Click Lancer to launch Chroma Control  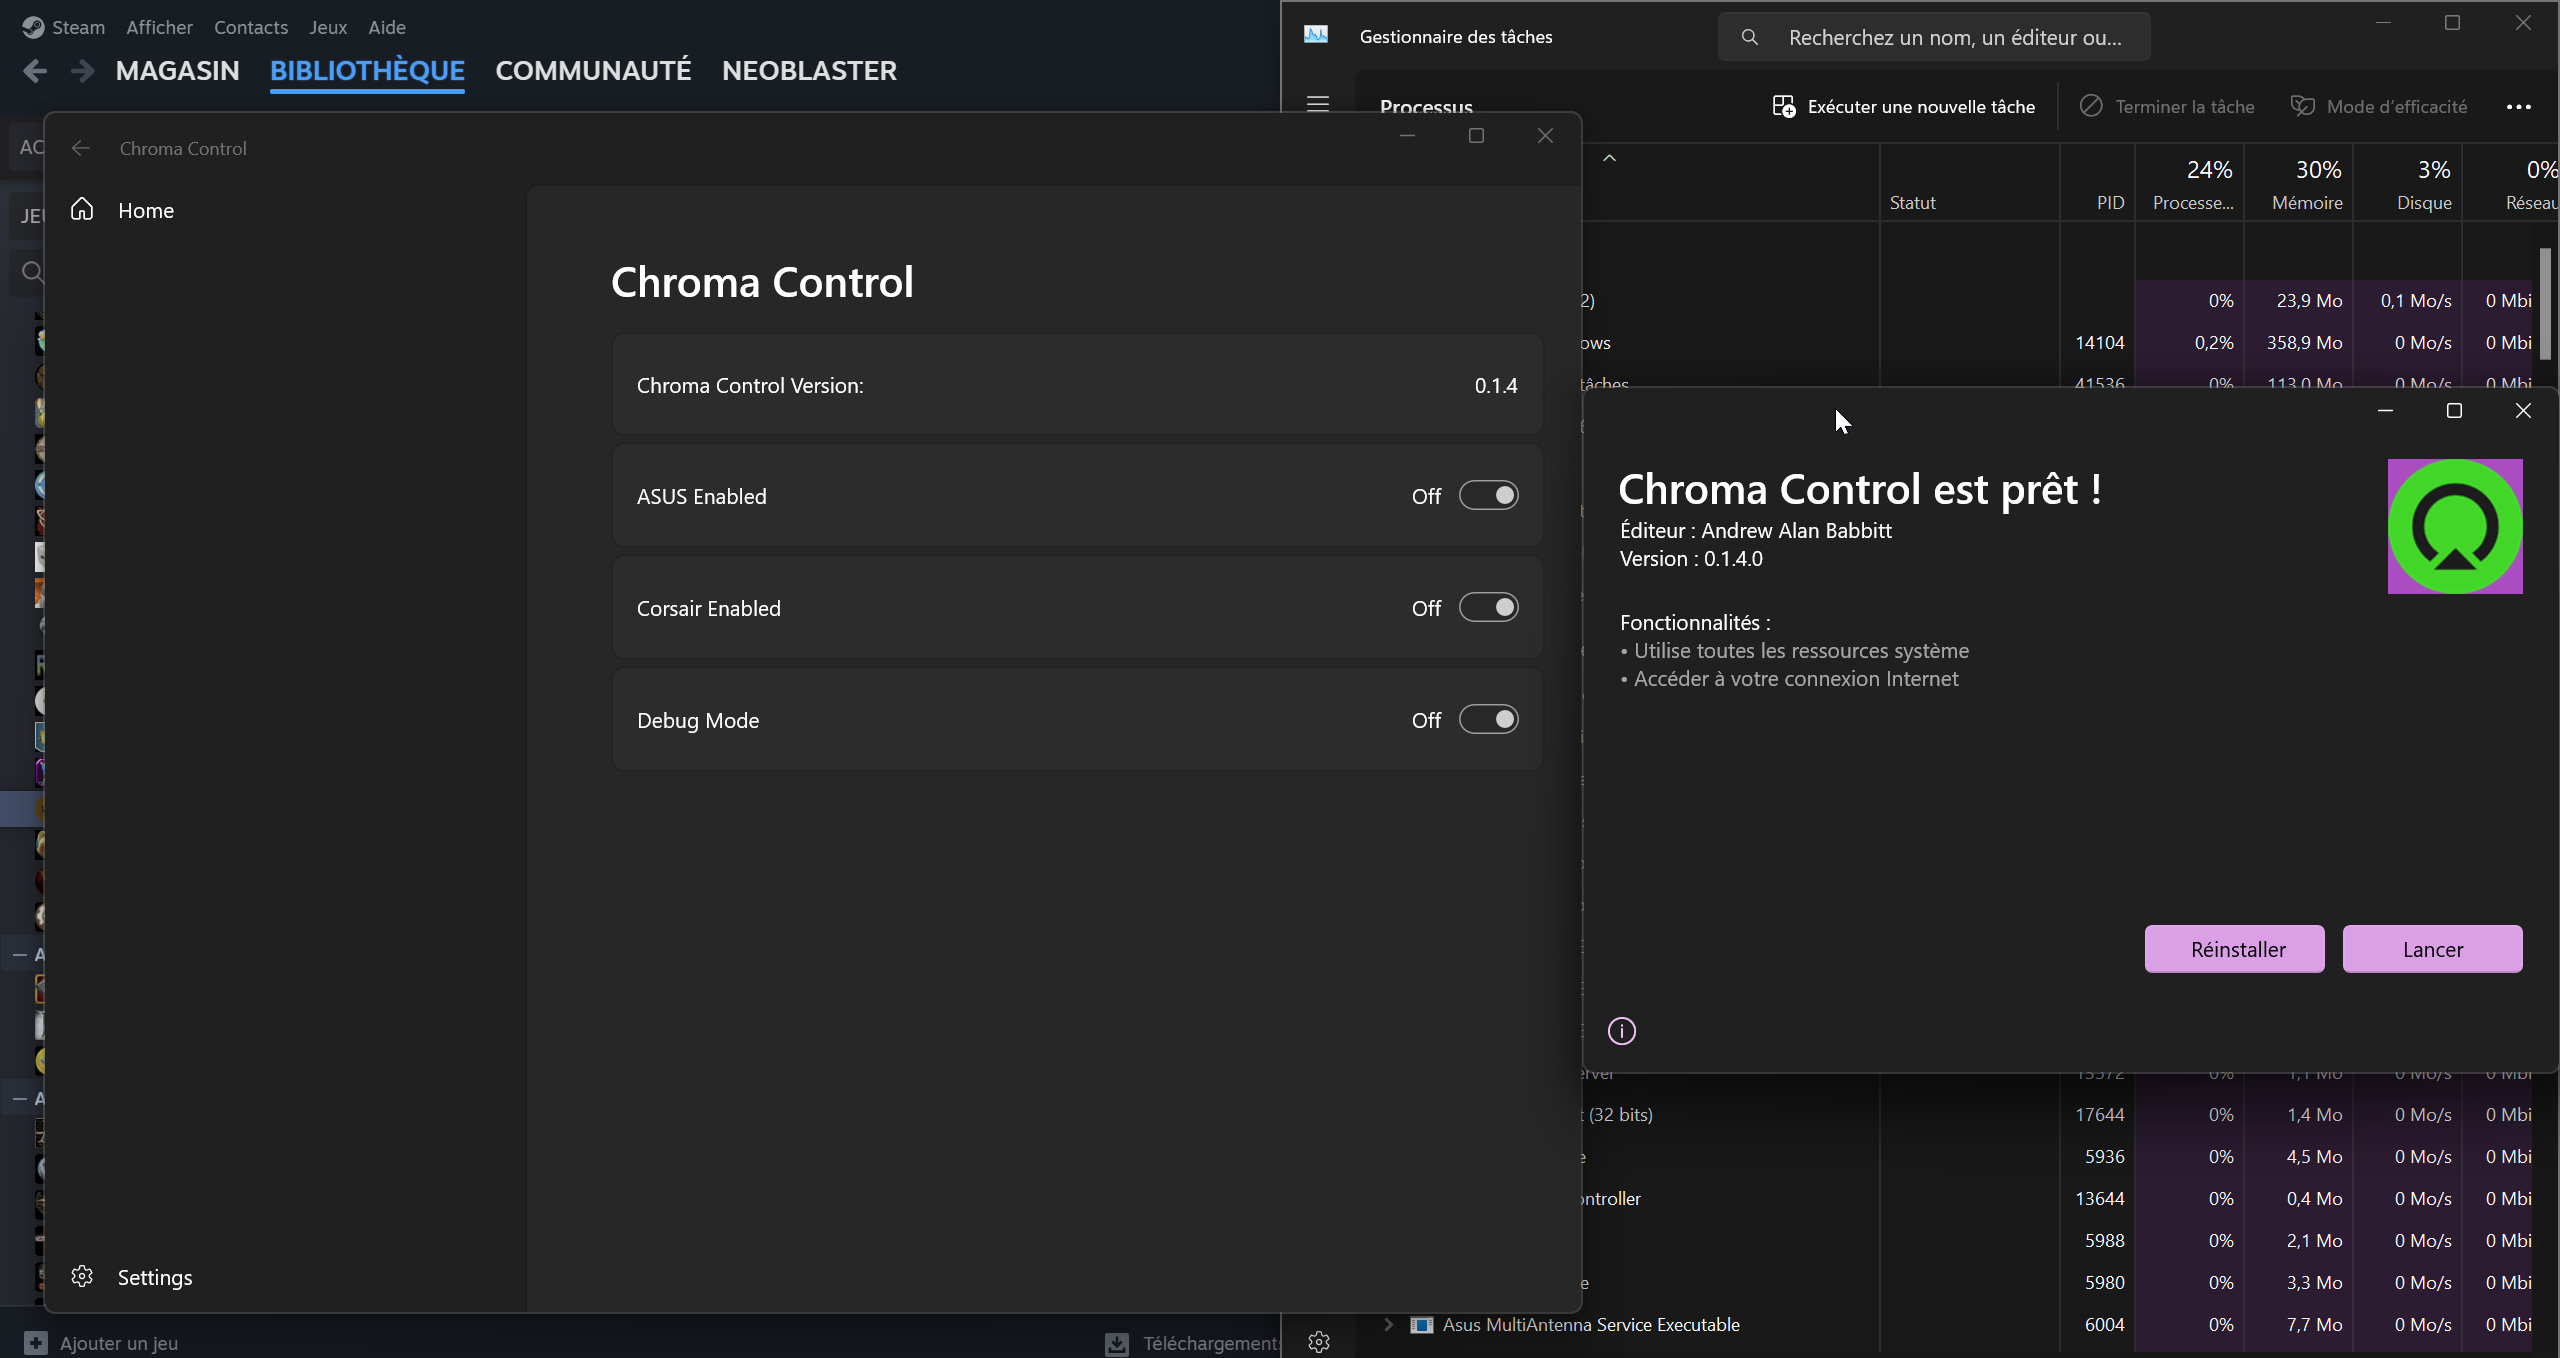2433,948
